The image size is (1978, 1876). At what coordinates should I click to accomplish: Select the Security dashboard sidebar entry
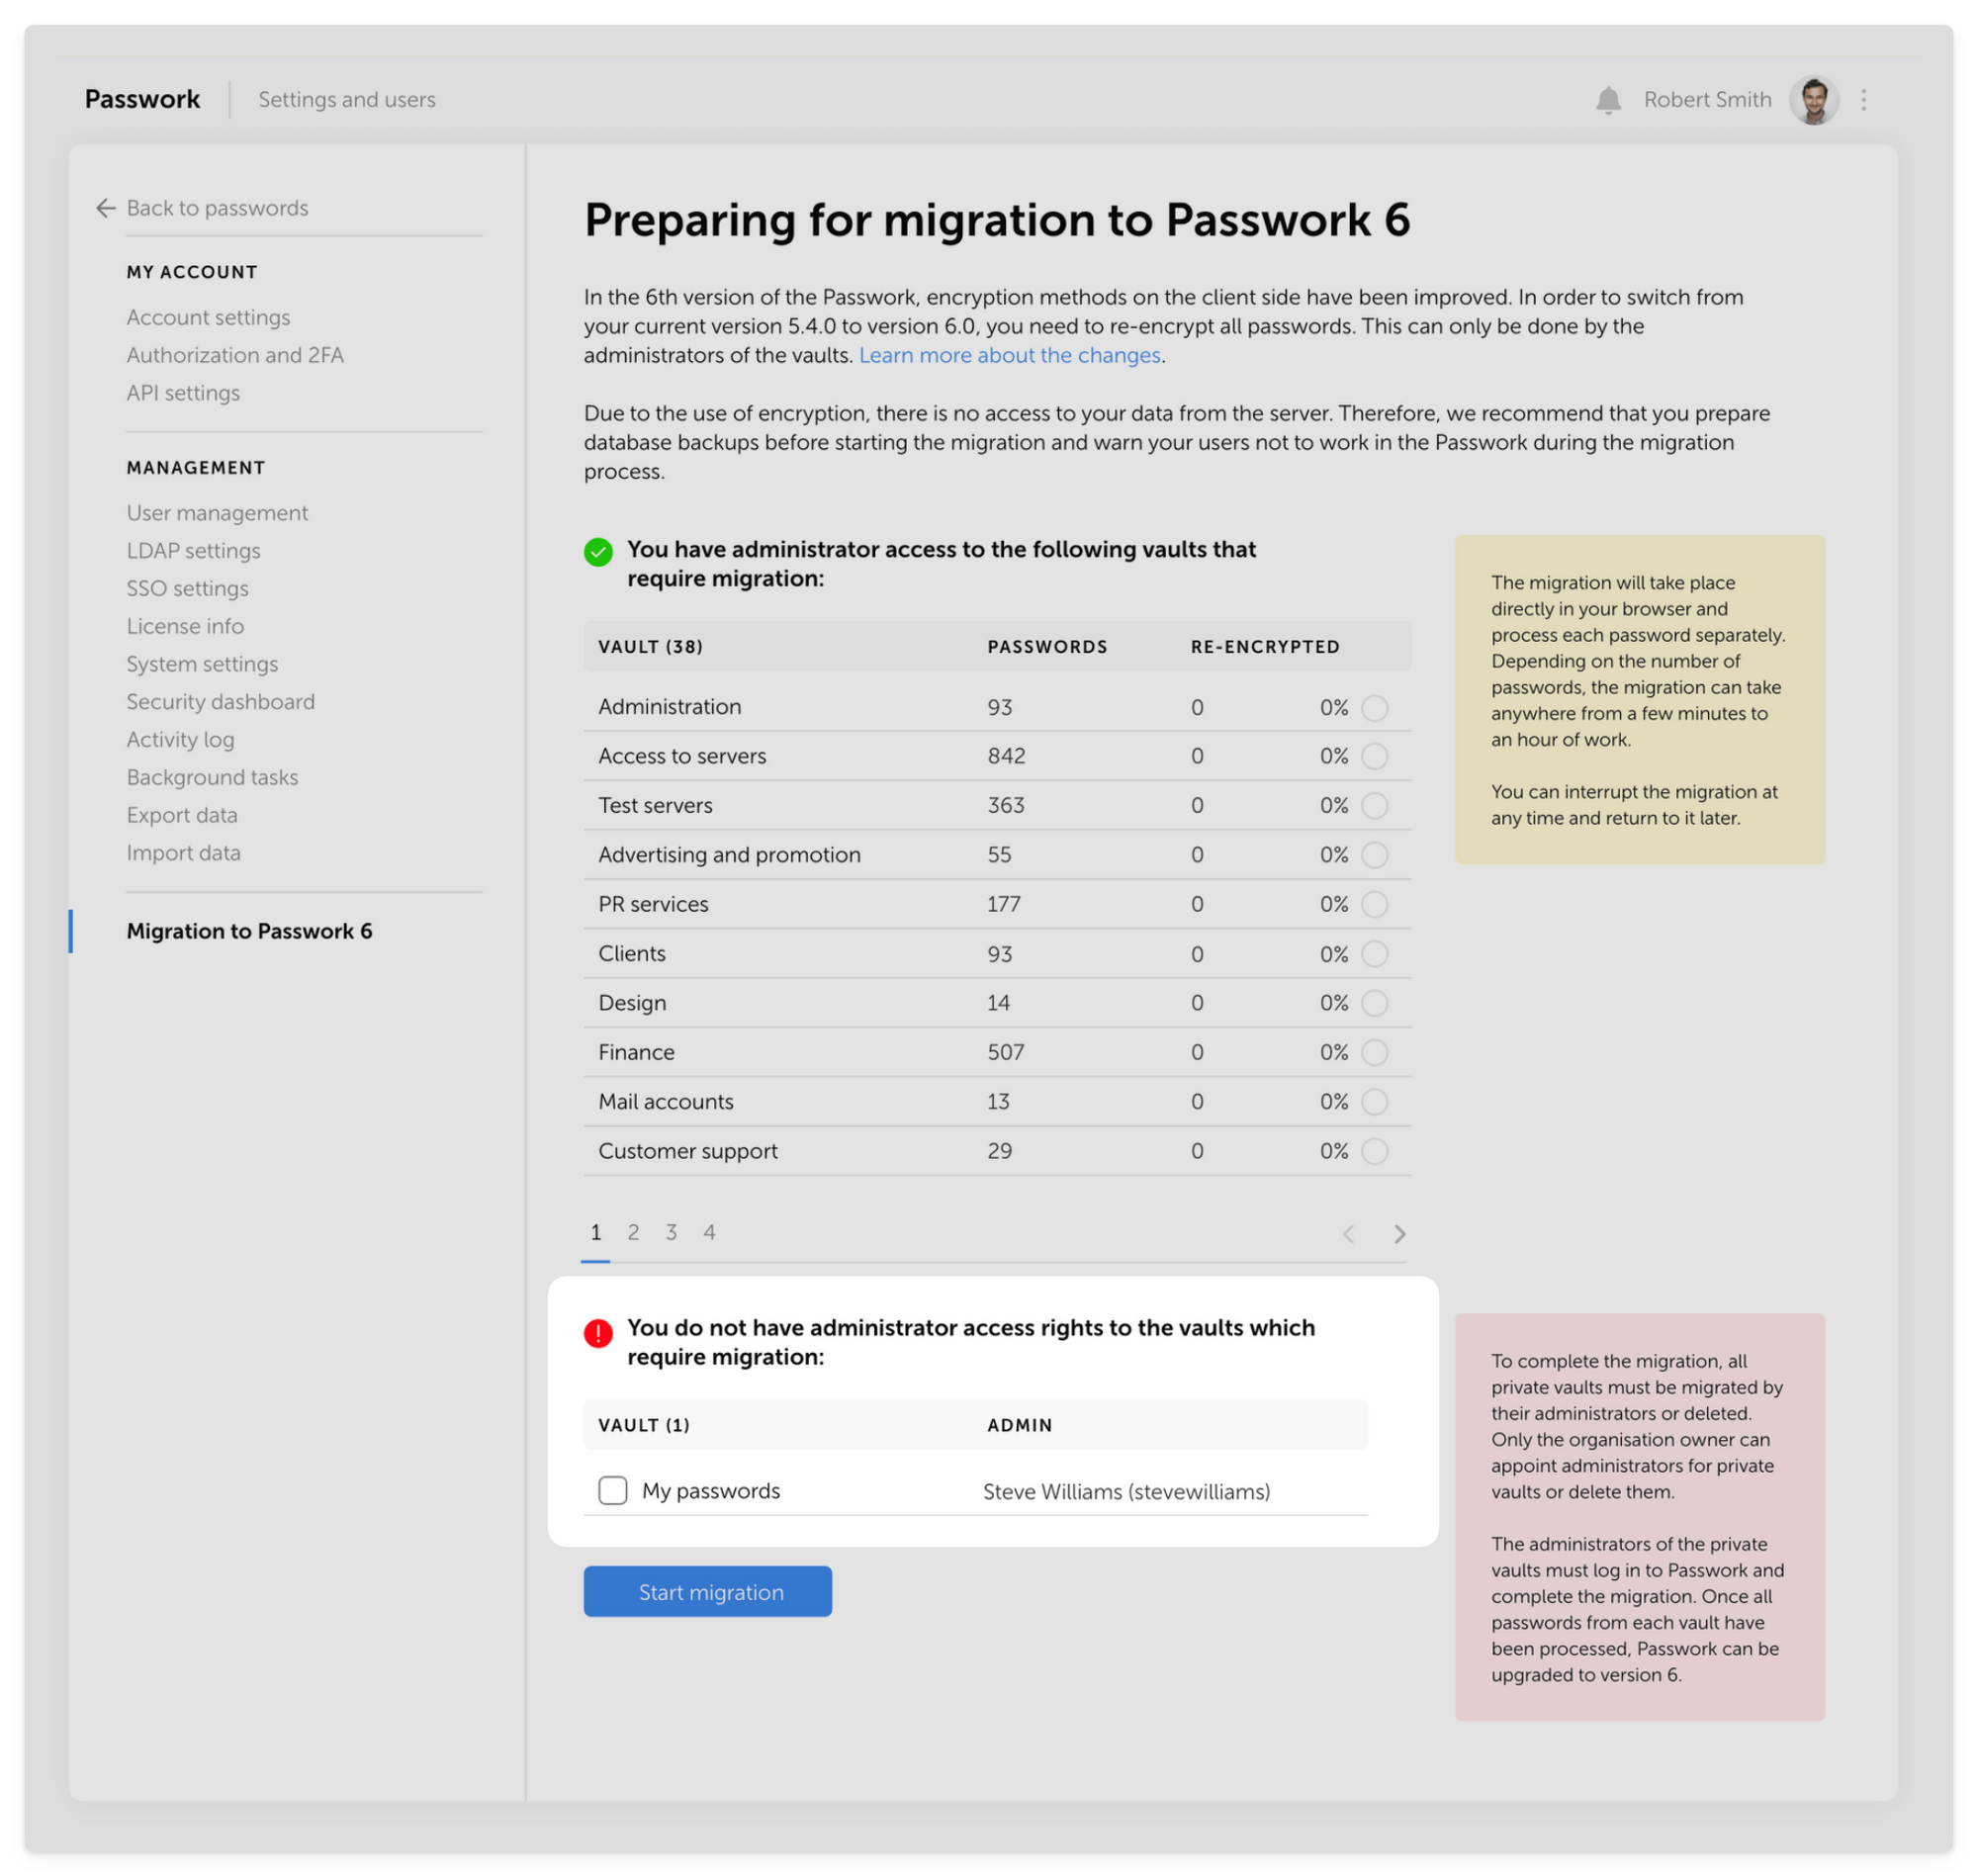[x=220, y=701]
